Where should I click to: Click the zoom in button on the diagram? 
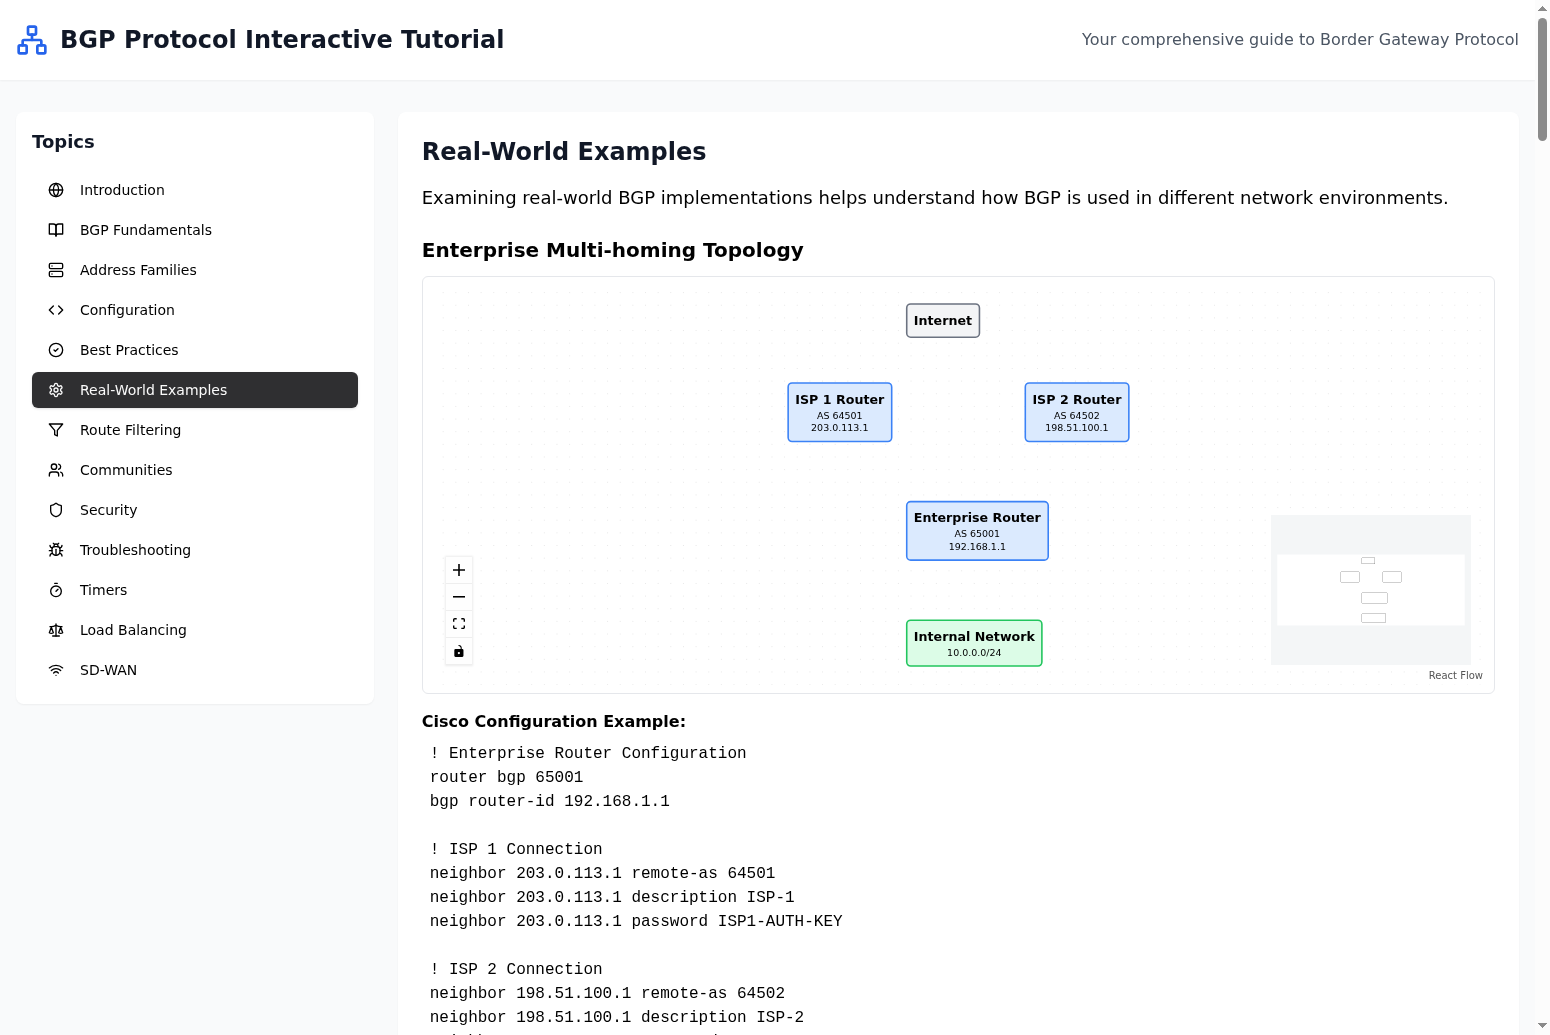[459, 569]
